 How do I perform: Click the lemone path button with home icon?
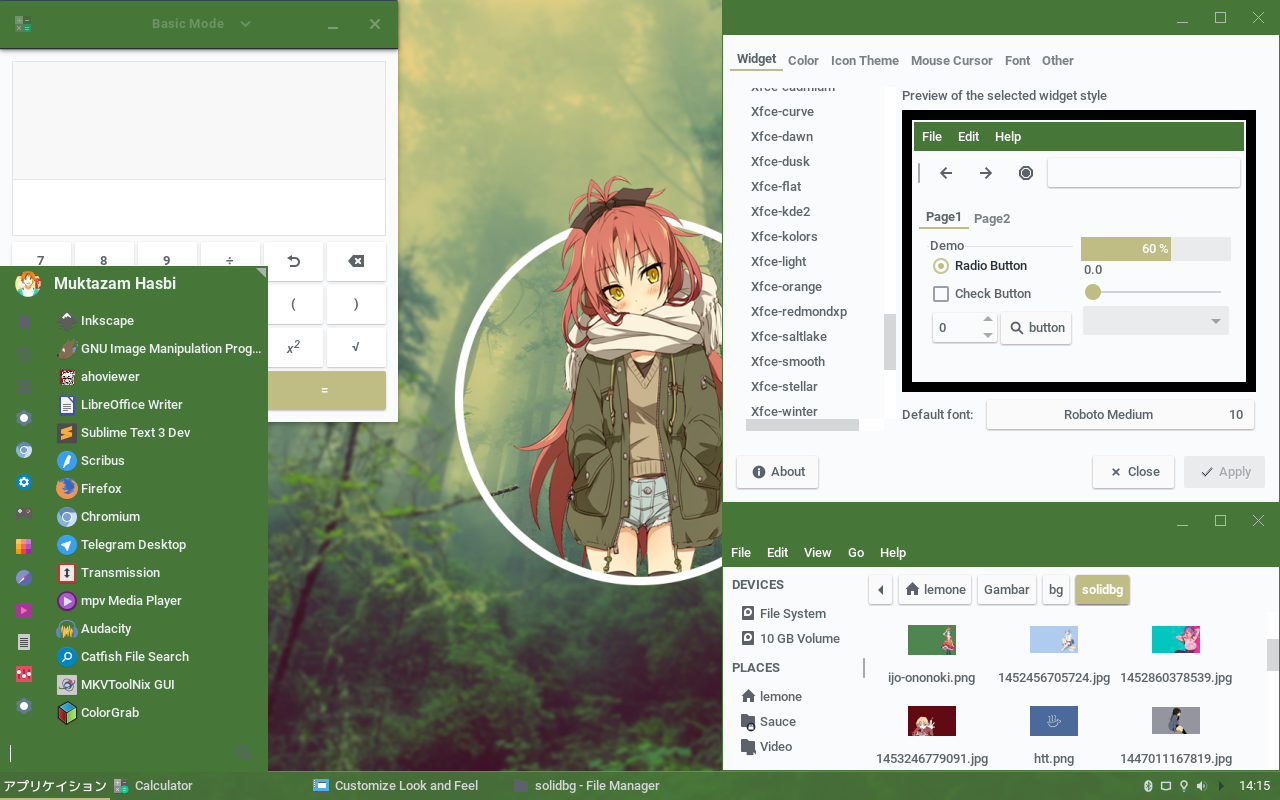935,590
